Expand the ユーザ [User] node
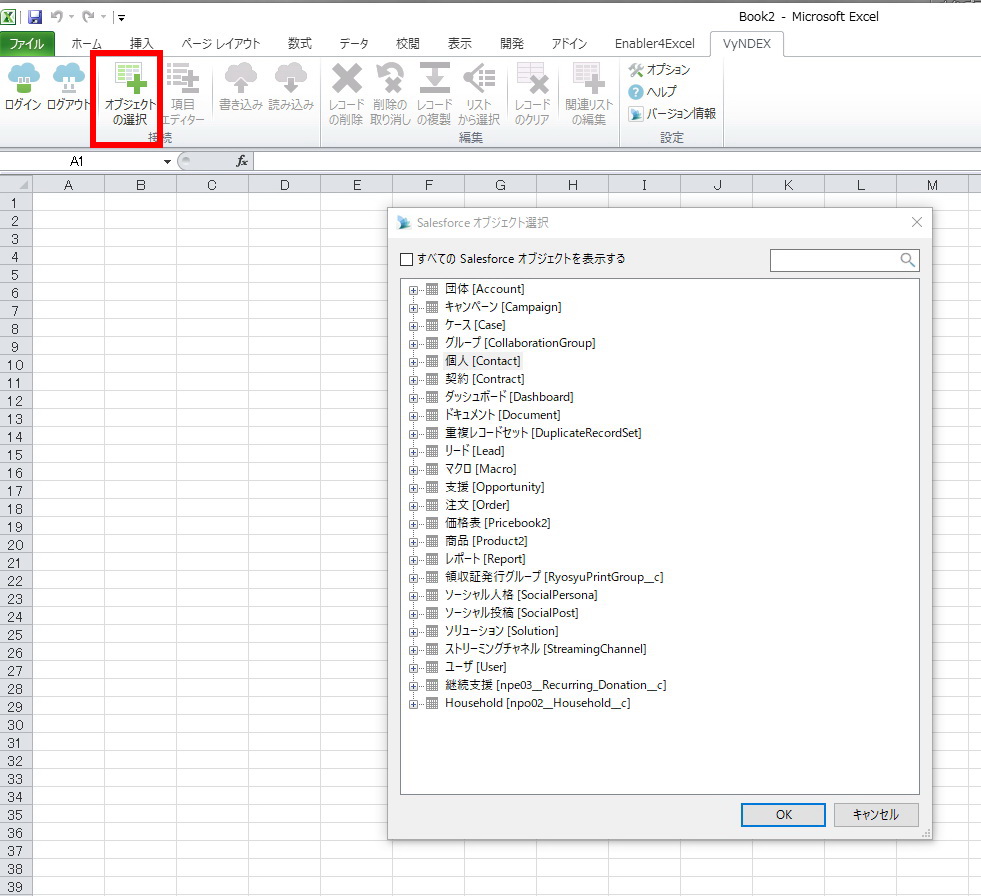Screen dimensions: 981x896 pyautogui.click(x=413, y=668)
